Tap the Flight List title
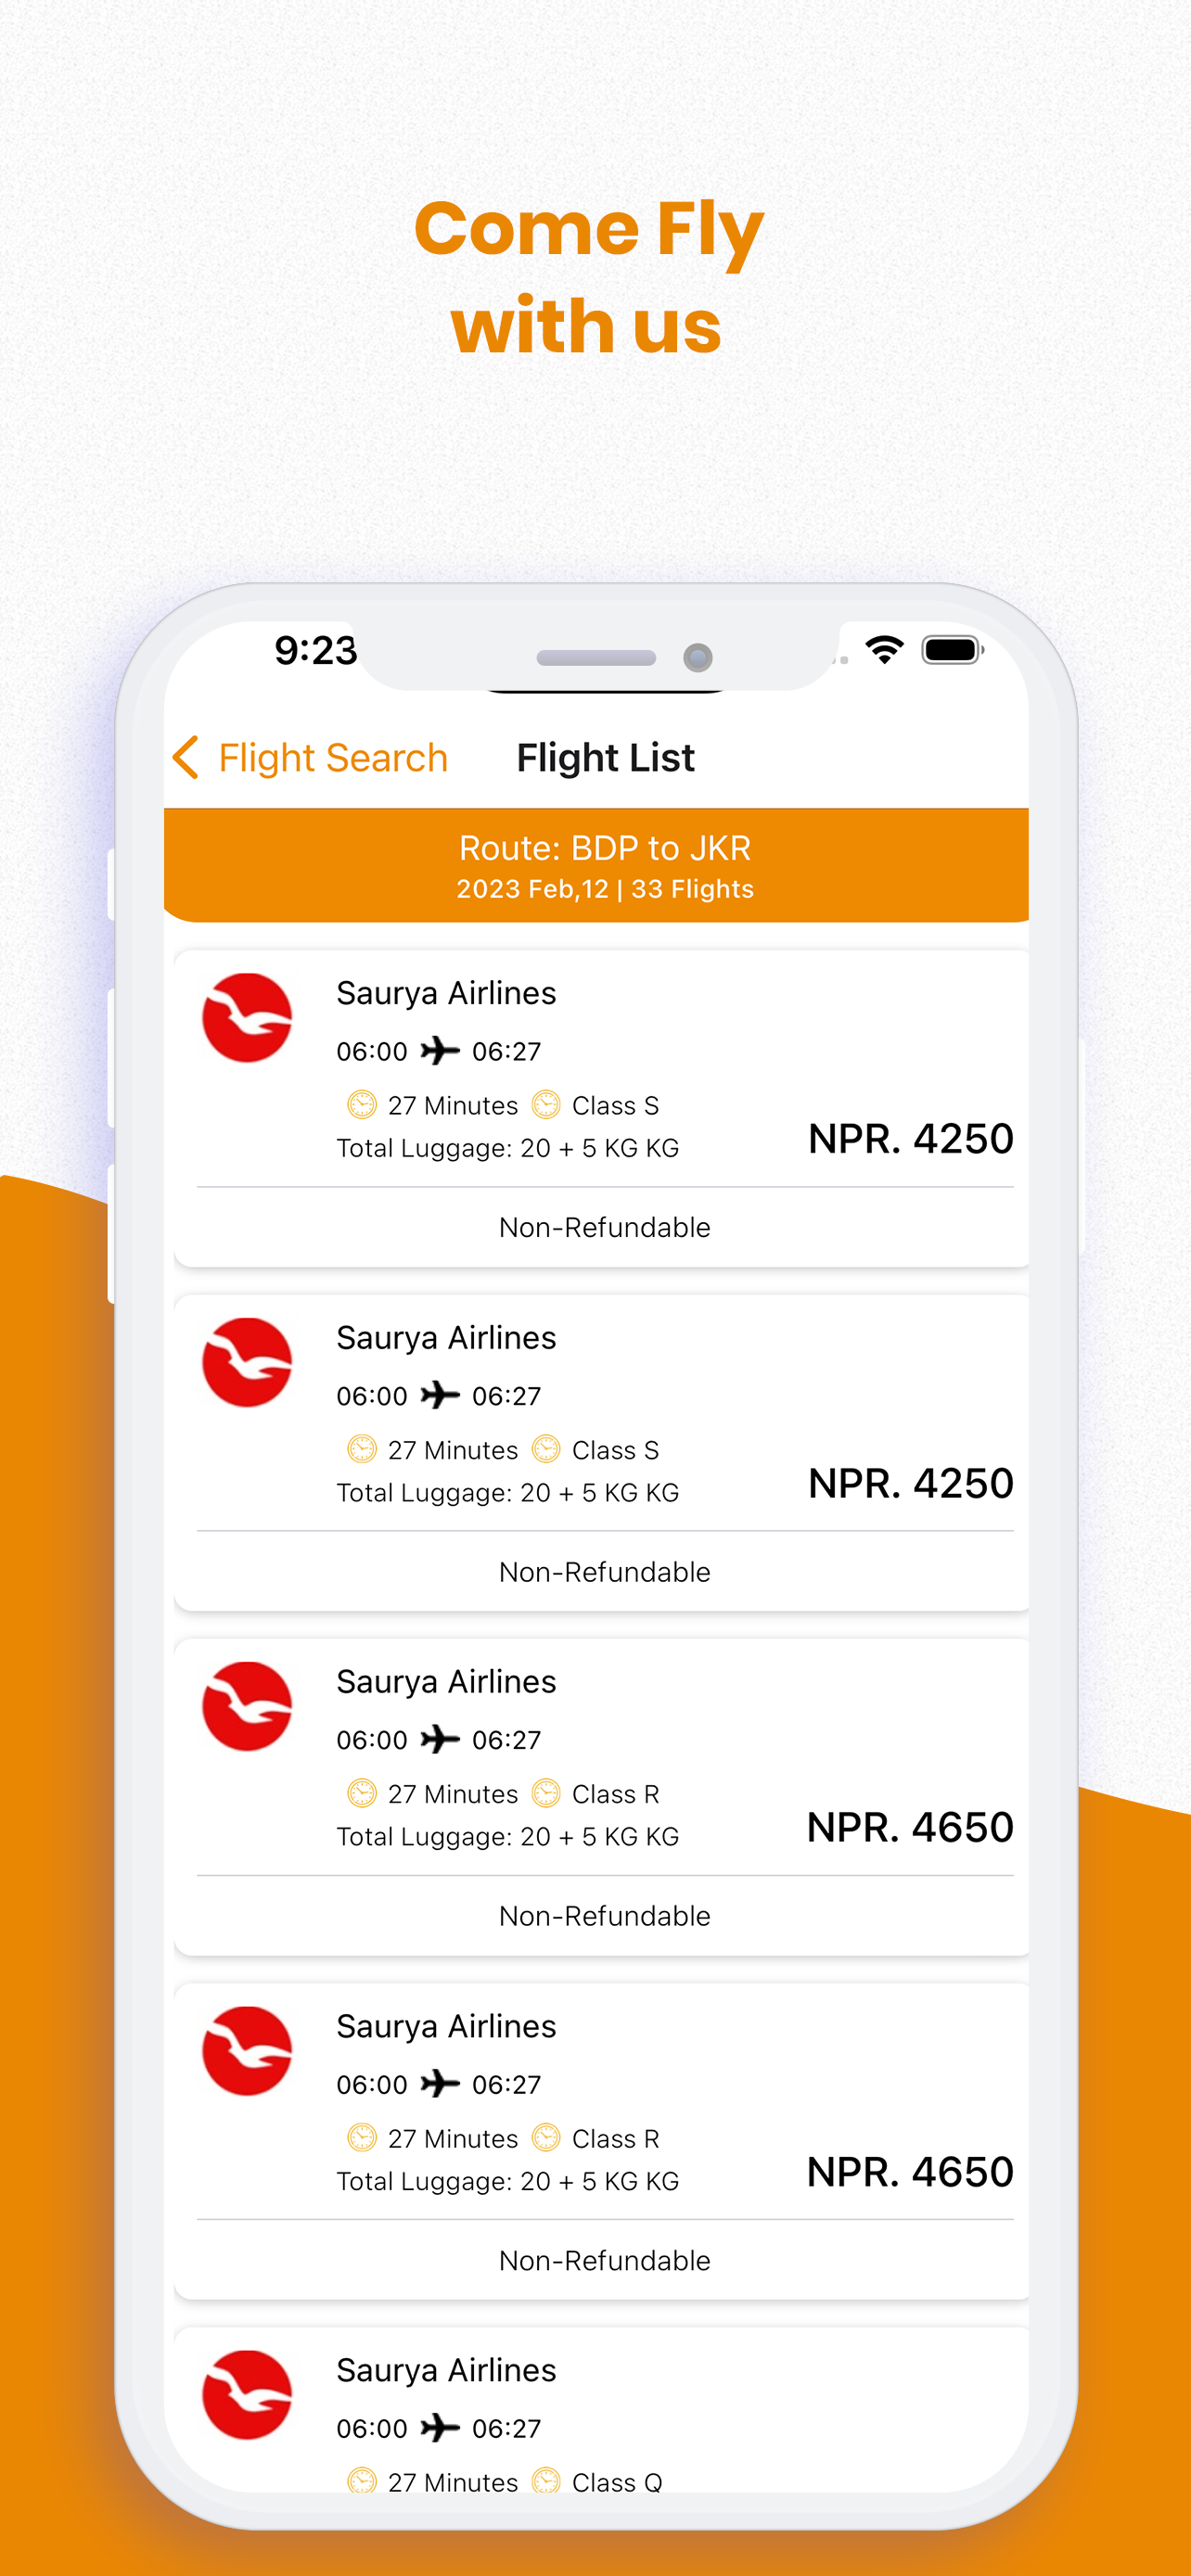 605,758
